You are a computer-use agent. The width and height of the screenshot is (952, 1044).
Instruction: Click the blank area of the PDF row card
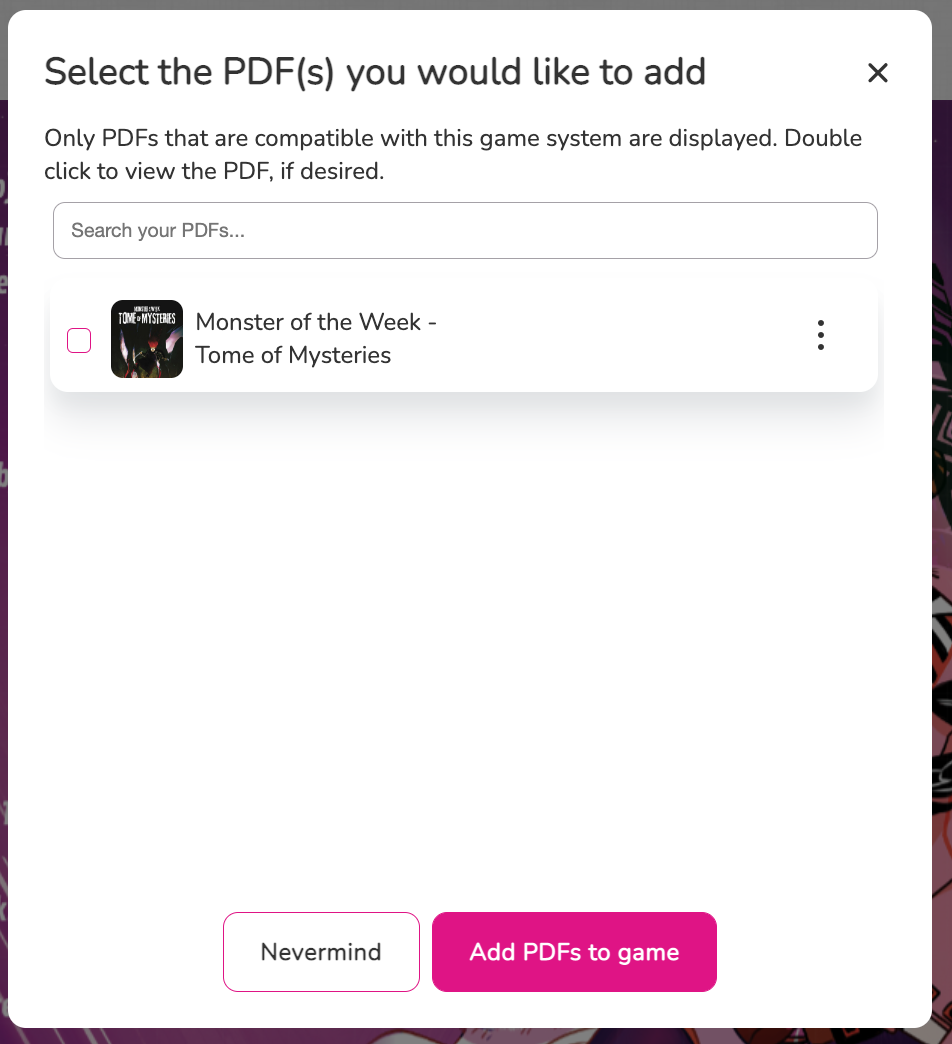pos(620,338)
